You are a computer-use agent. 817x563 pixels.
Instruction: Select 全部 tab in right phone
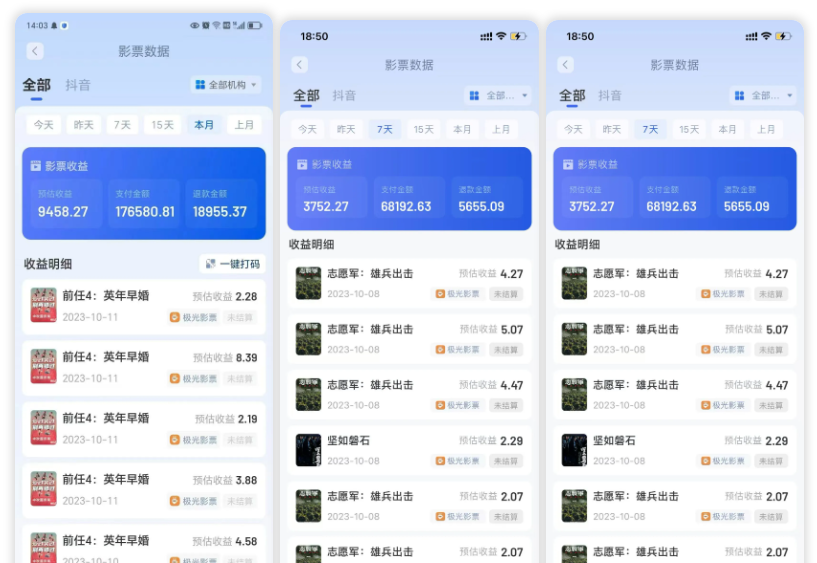[x=572, y=95]
